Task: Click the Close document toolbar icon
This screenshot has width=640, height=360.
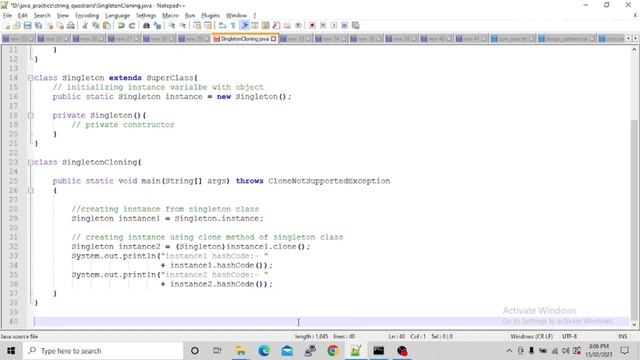Action: pyautogui.click(x=49, y=25)
